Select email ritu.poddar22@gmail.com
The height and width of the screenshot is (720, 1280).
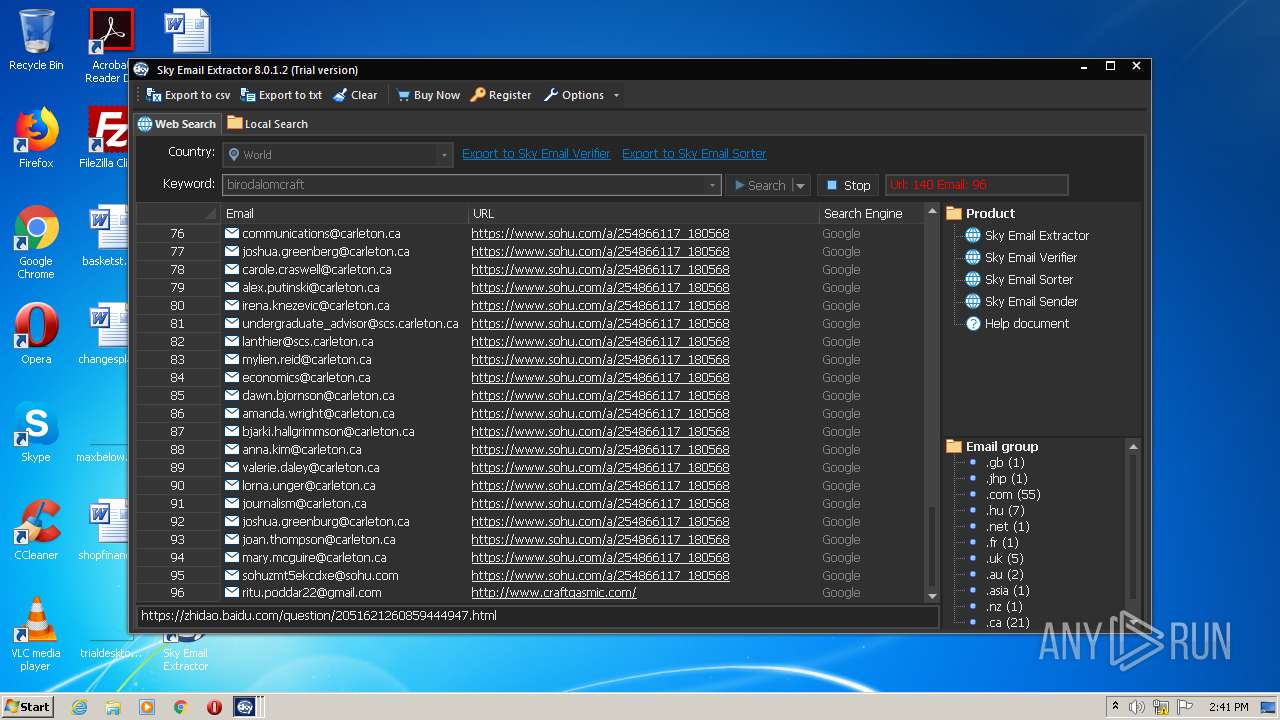(x=311, y=592)
